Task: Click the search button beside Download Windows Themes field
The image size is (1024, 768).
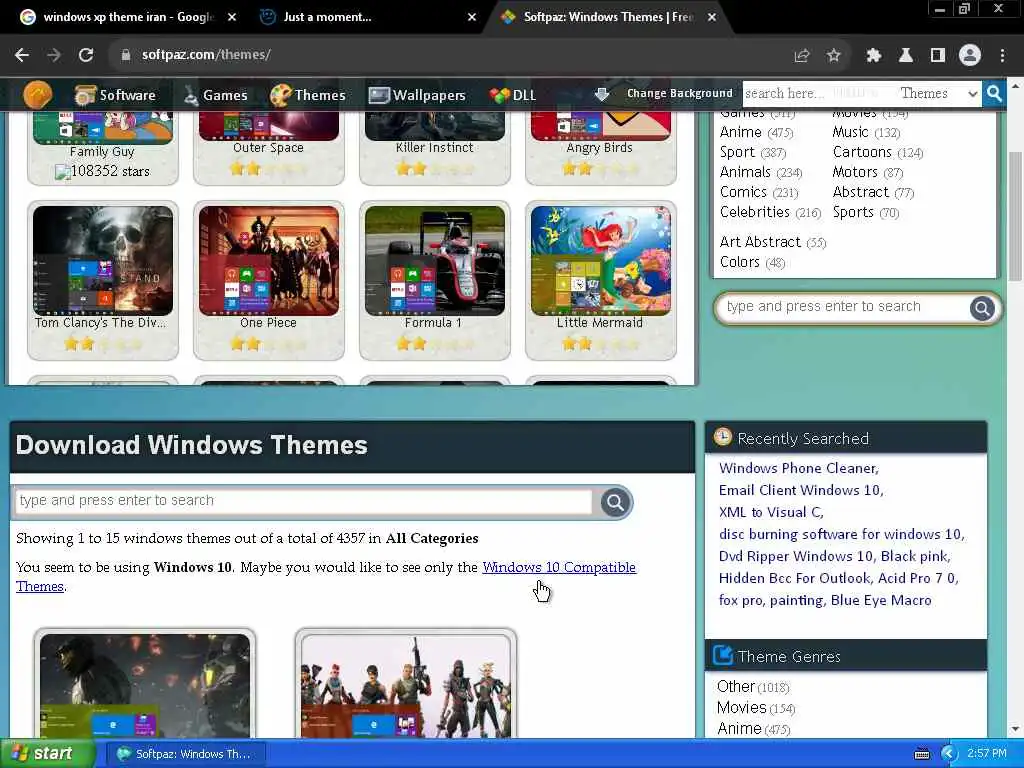Action: 615,502
